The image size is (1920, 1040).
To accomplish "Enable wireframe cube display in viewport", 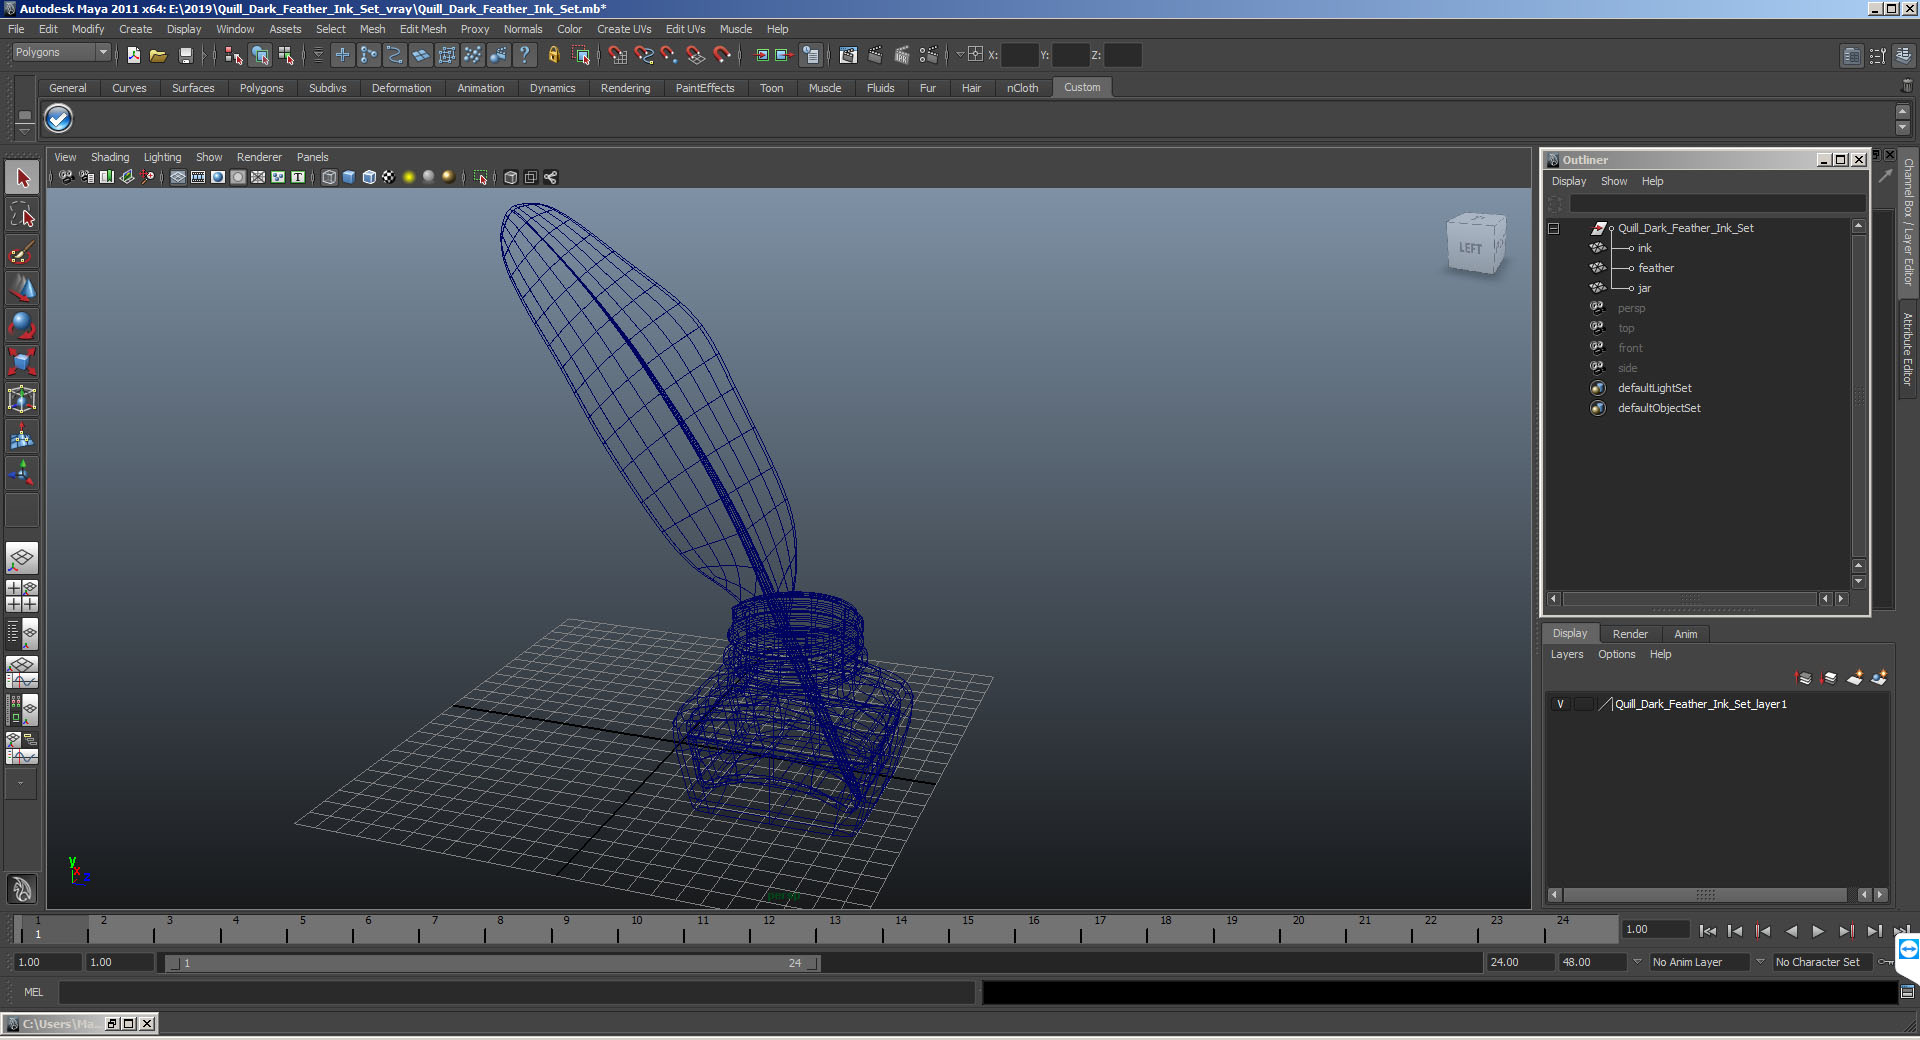I will [x=329, y=177].
